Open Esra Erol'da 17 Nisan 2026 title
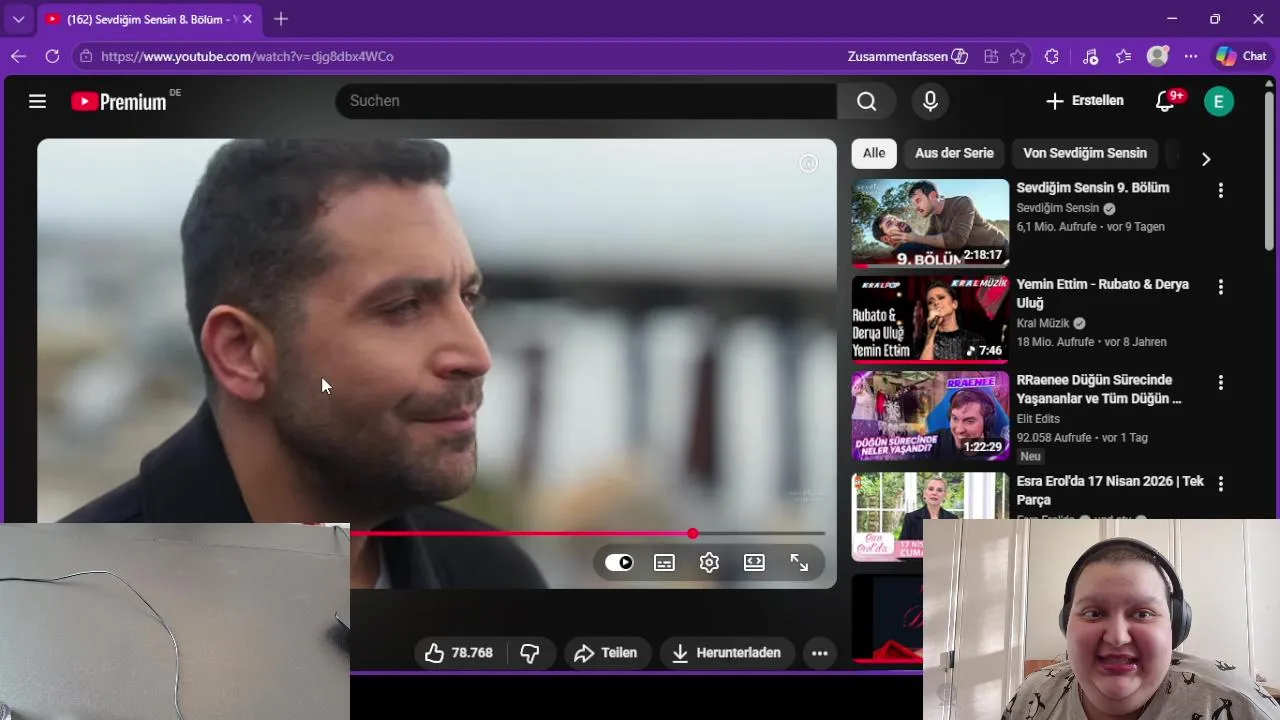 tap(1110, 490)
